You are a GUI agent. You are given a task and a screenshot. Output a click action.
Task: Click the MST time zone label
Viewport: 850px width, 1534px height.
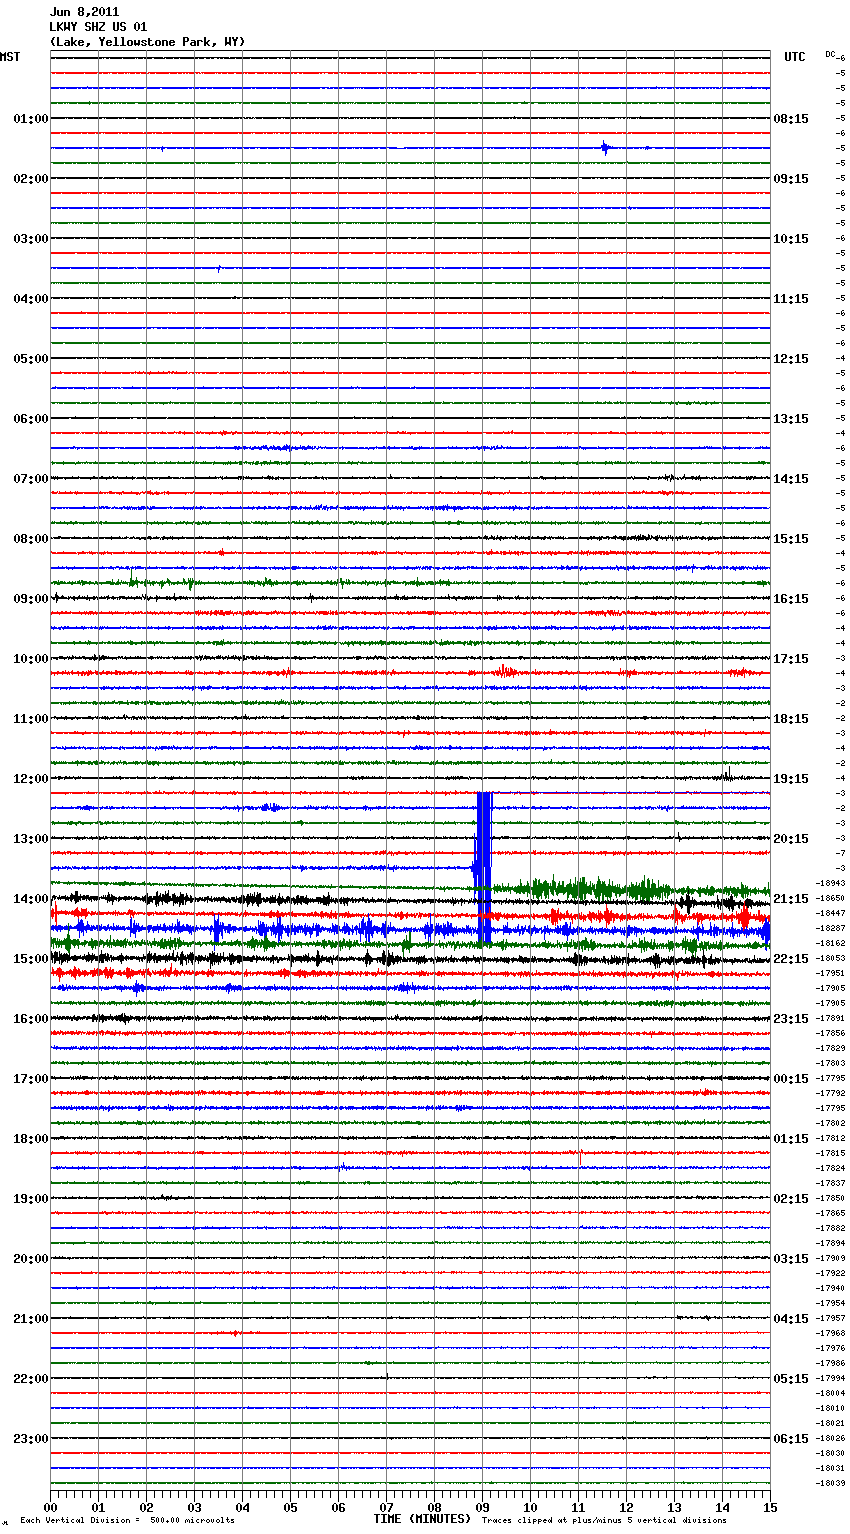tap(10, 57)
